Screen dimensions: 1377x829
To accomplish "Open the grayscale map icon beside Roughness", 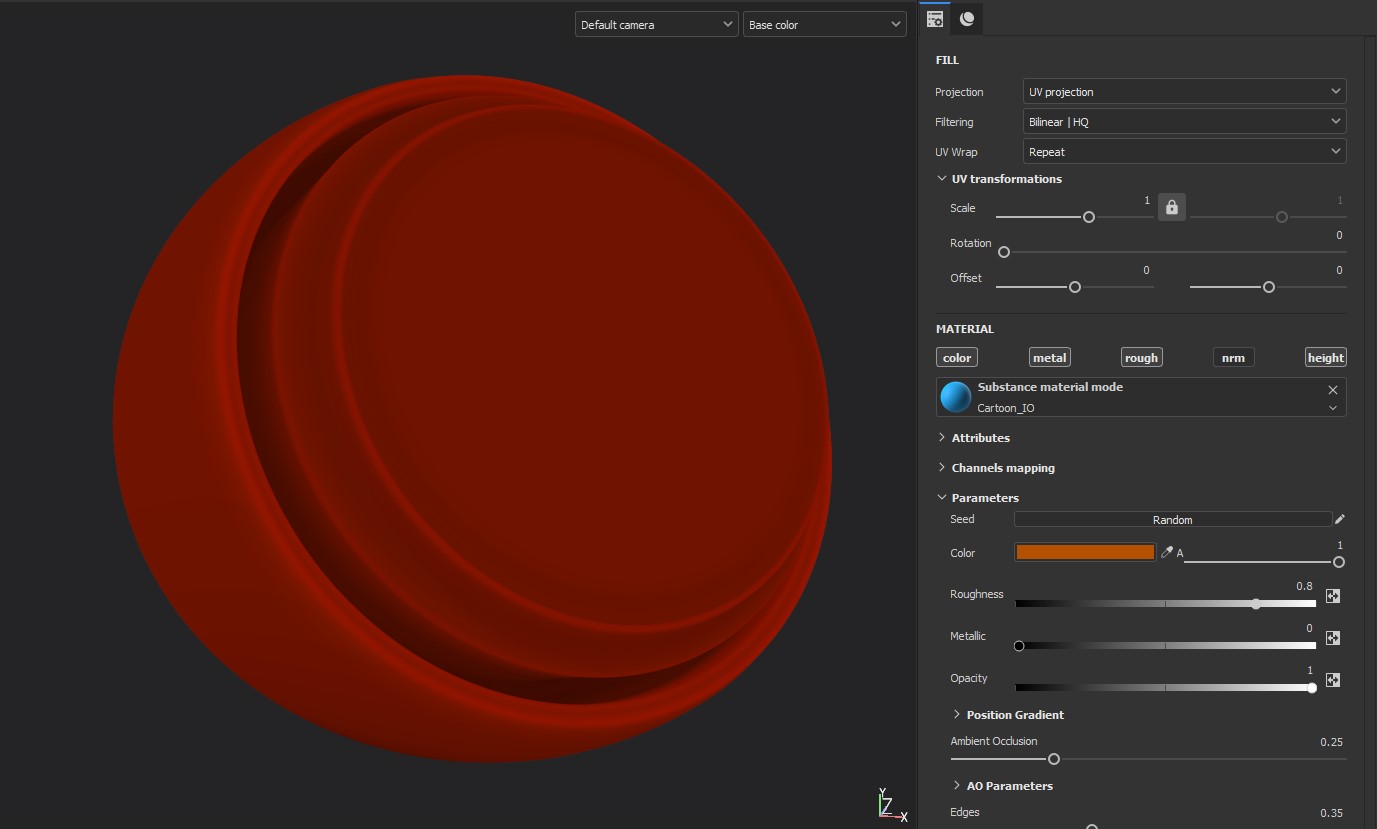I will click(x=1332, y=595).
